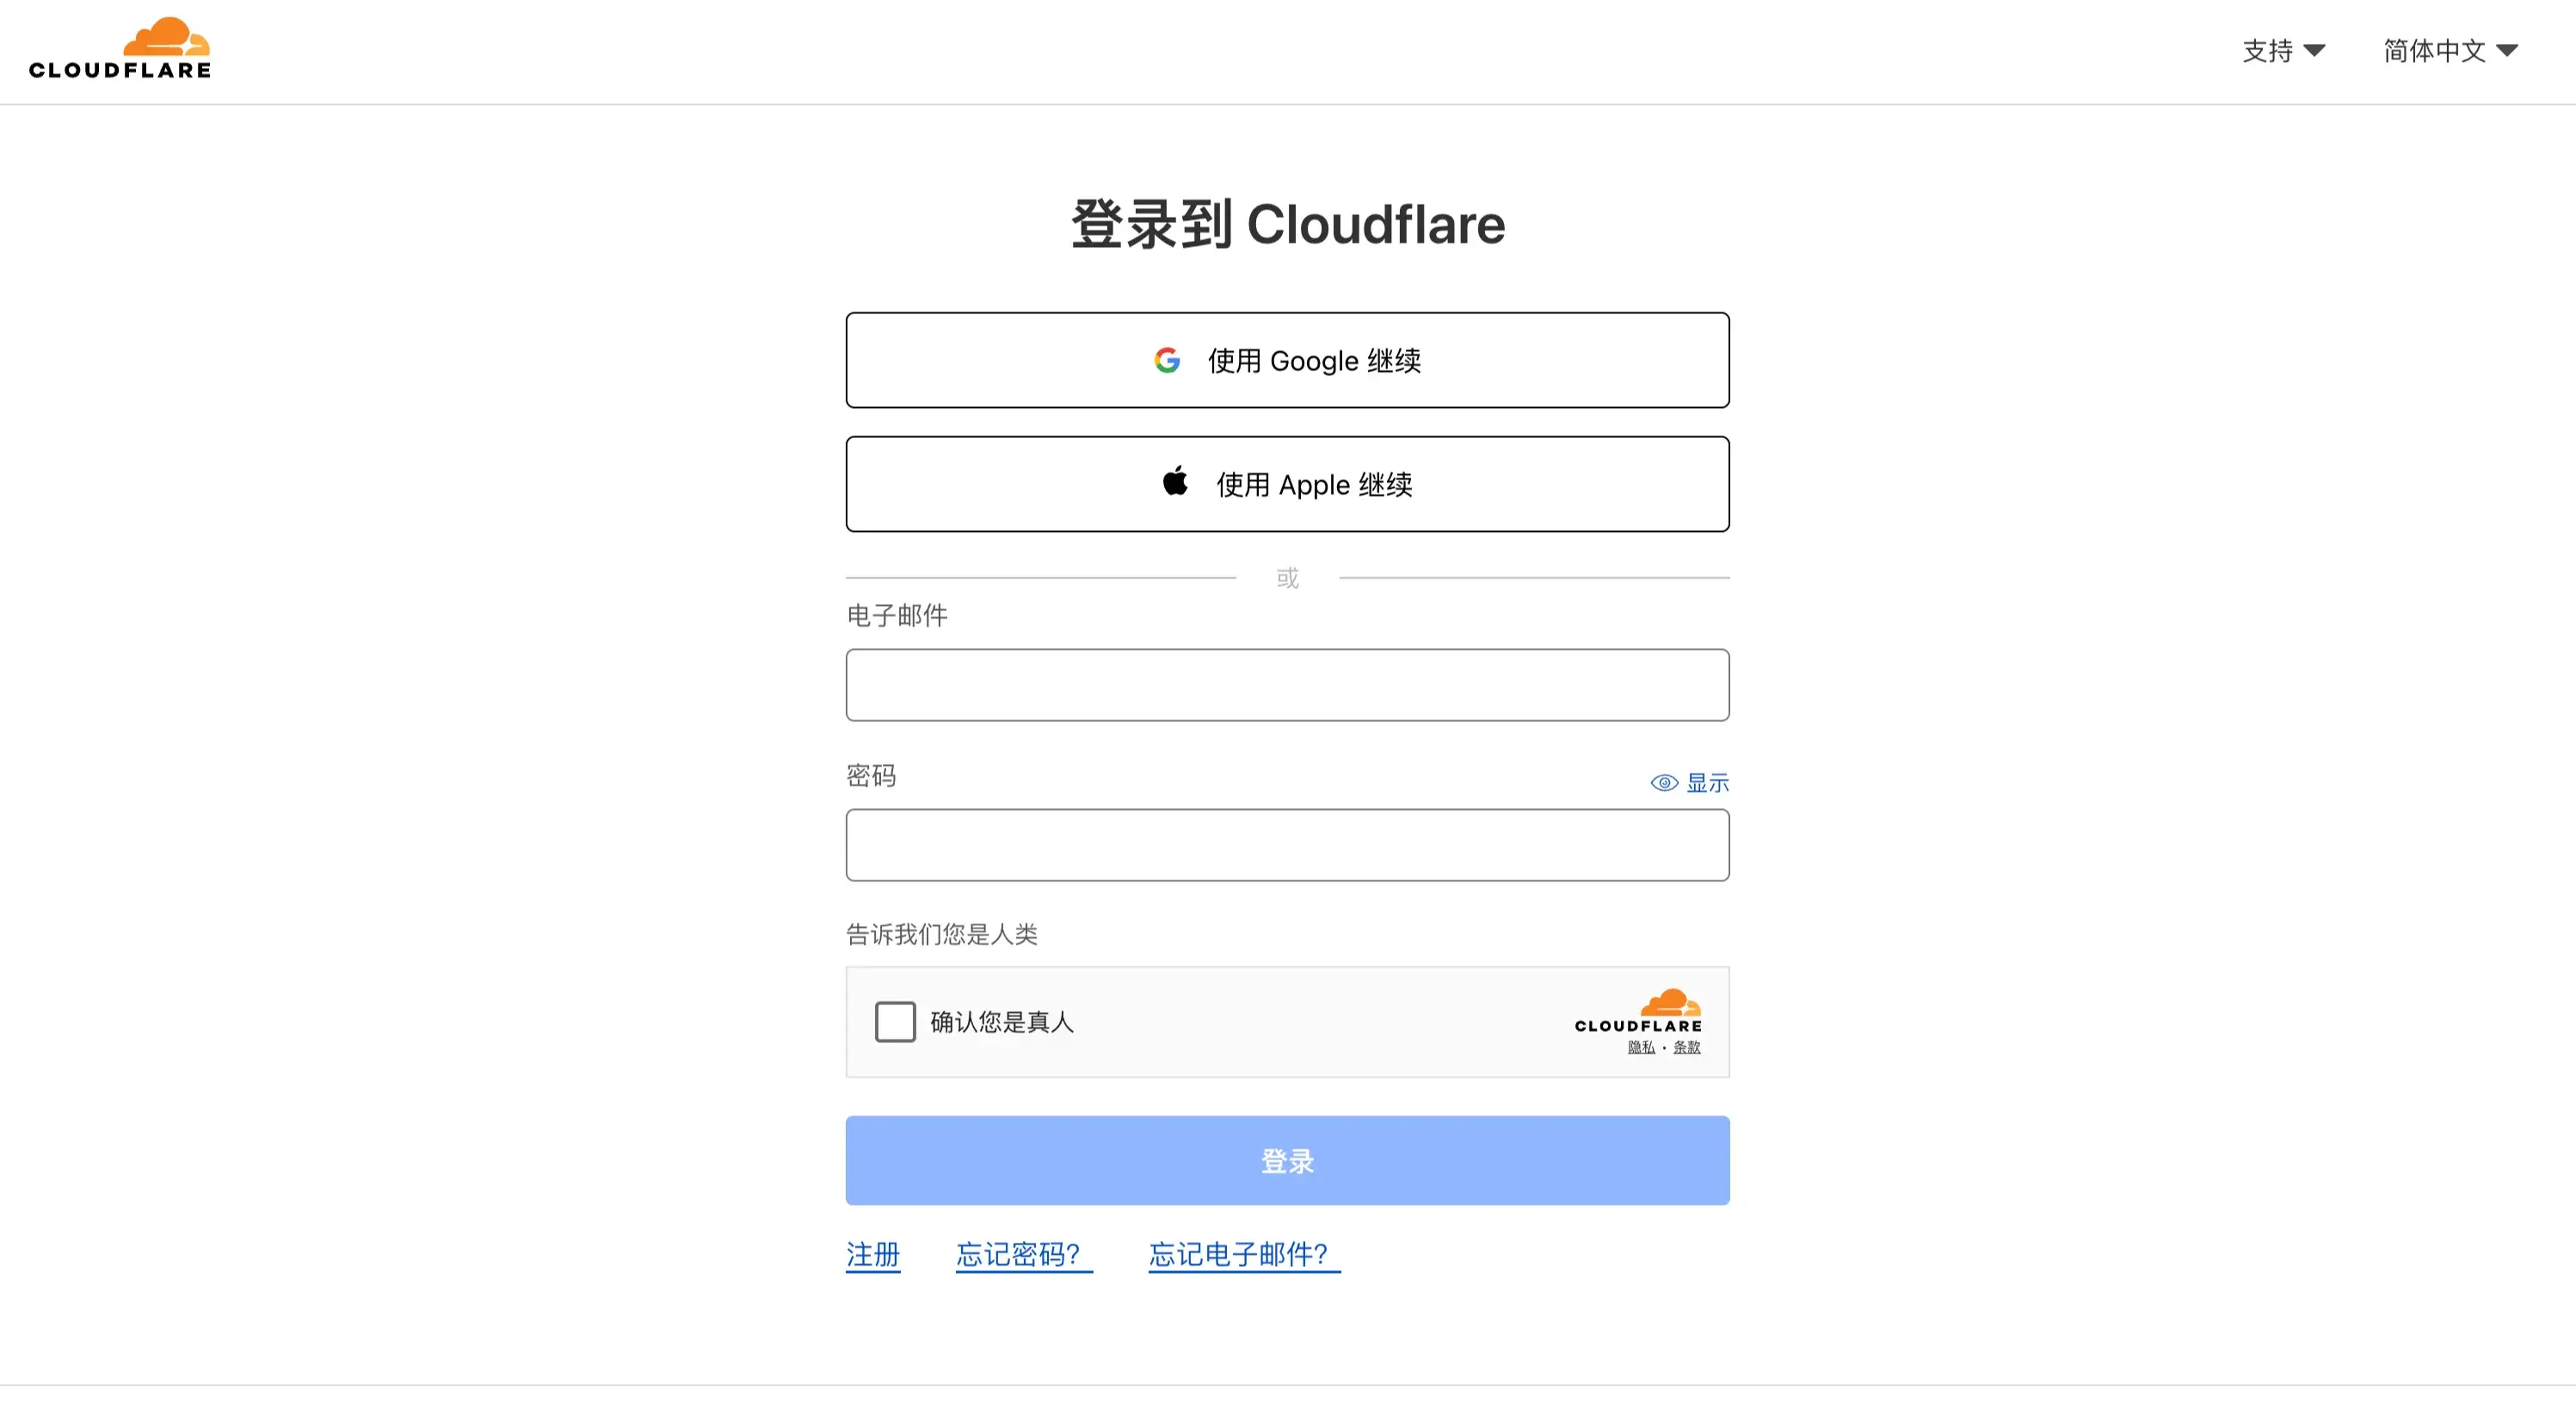This screenshot has height=1408, width=2576.
Task: Click the eye icon above the password field
Action: tap(1664, 783)
